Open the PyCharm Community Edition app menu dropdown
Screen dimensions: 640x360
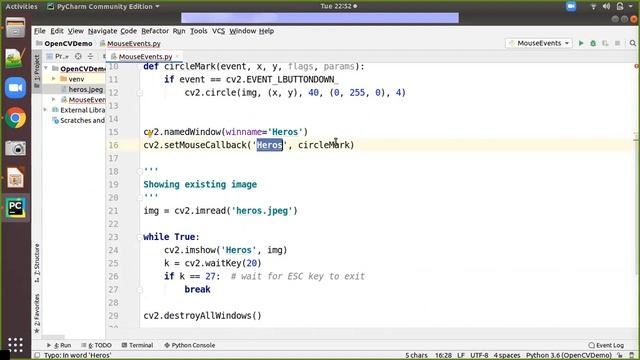tap(104, 7)
